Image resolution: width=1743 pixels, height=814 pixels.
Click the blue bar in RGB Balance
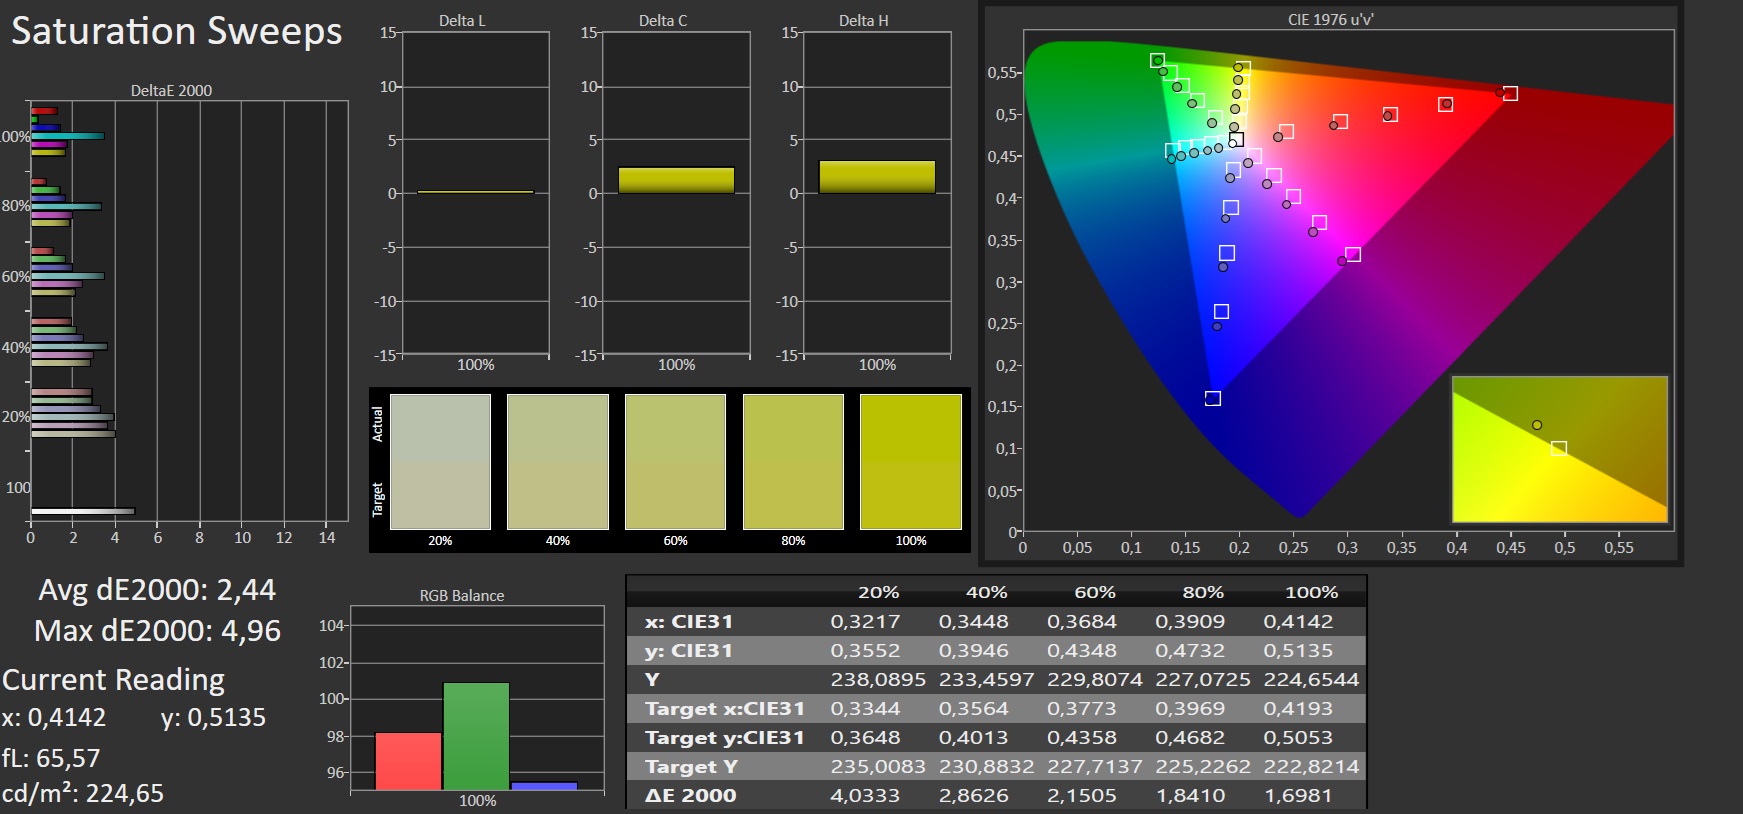[544, 786]
